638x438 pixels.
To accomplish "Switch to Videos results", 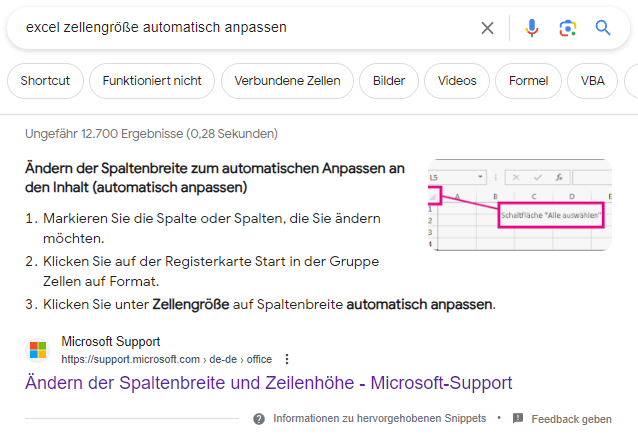I will click(x=457, y=80).
